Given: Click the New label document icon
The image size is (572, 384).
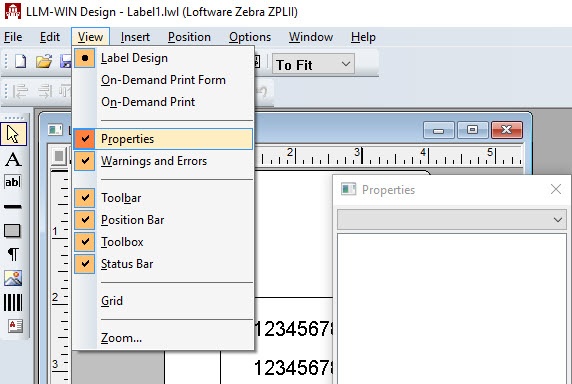Looking at the screenshot, I should 20,61.
